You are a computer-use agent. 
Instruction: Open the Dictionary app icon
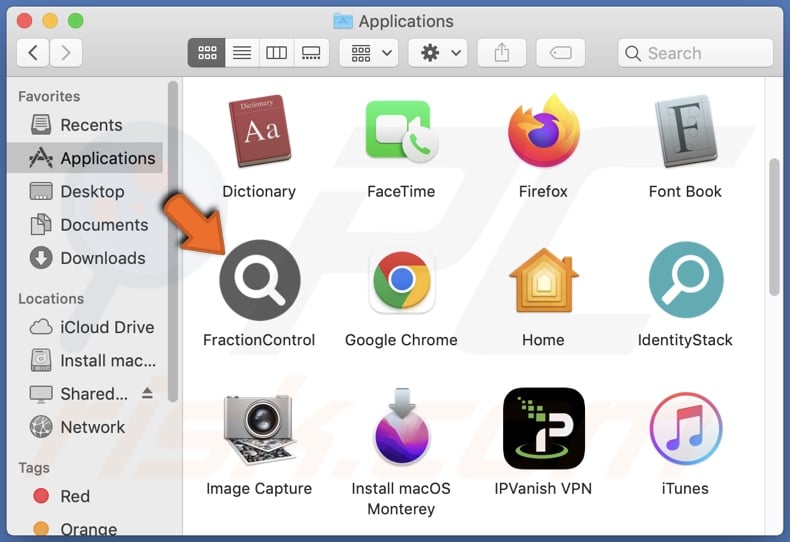[259, 131]
